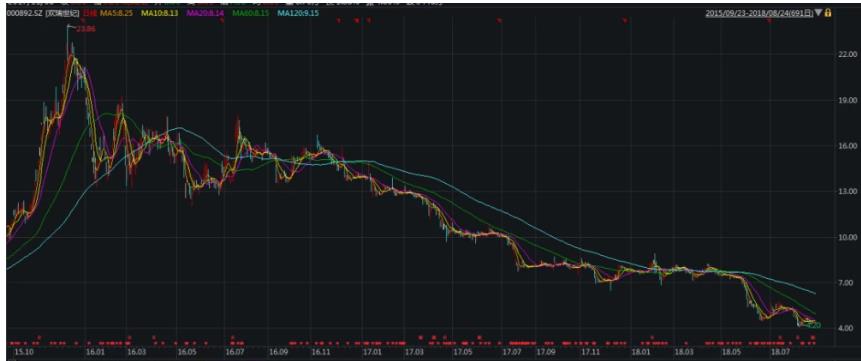Click the 16.01 date axis label

click(x=96, y=352)
